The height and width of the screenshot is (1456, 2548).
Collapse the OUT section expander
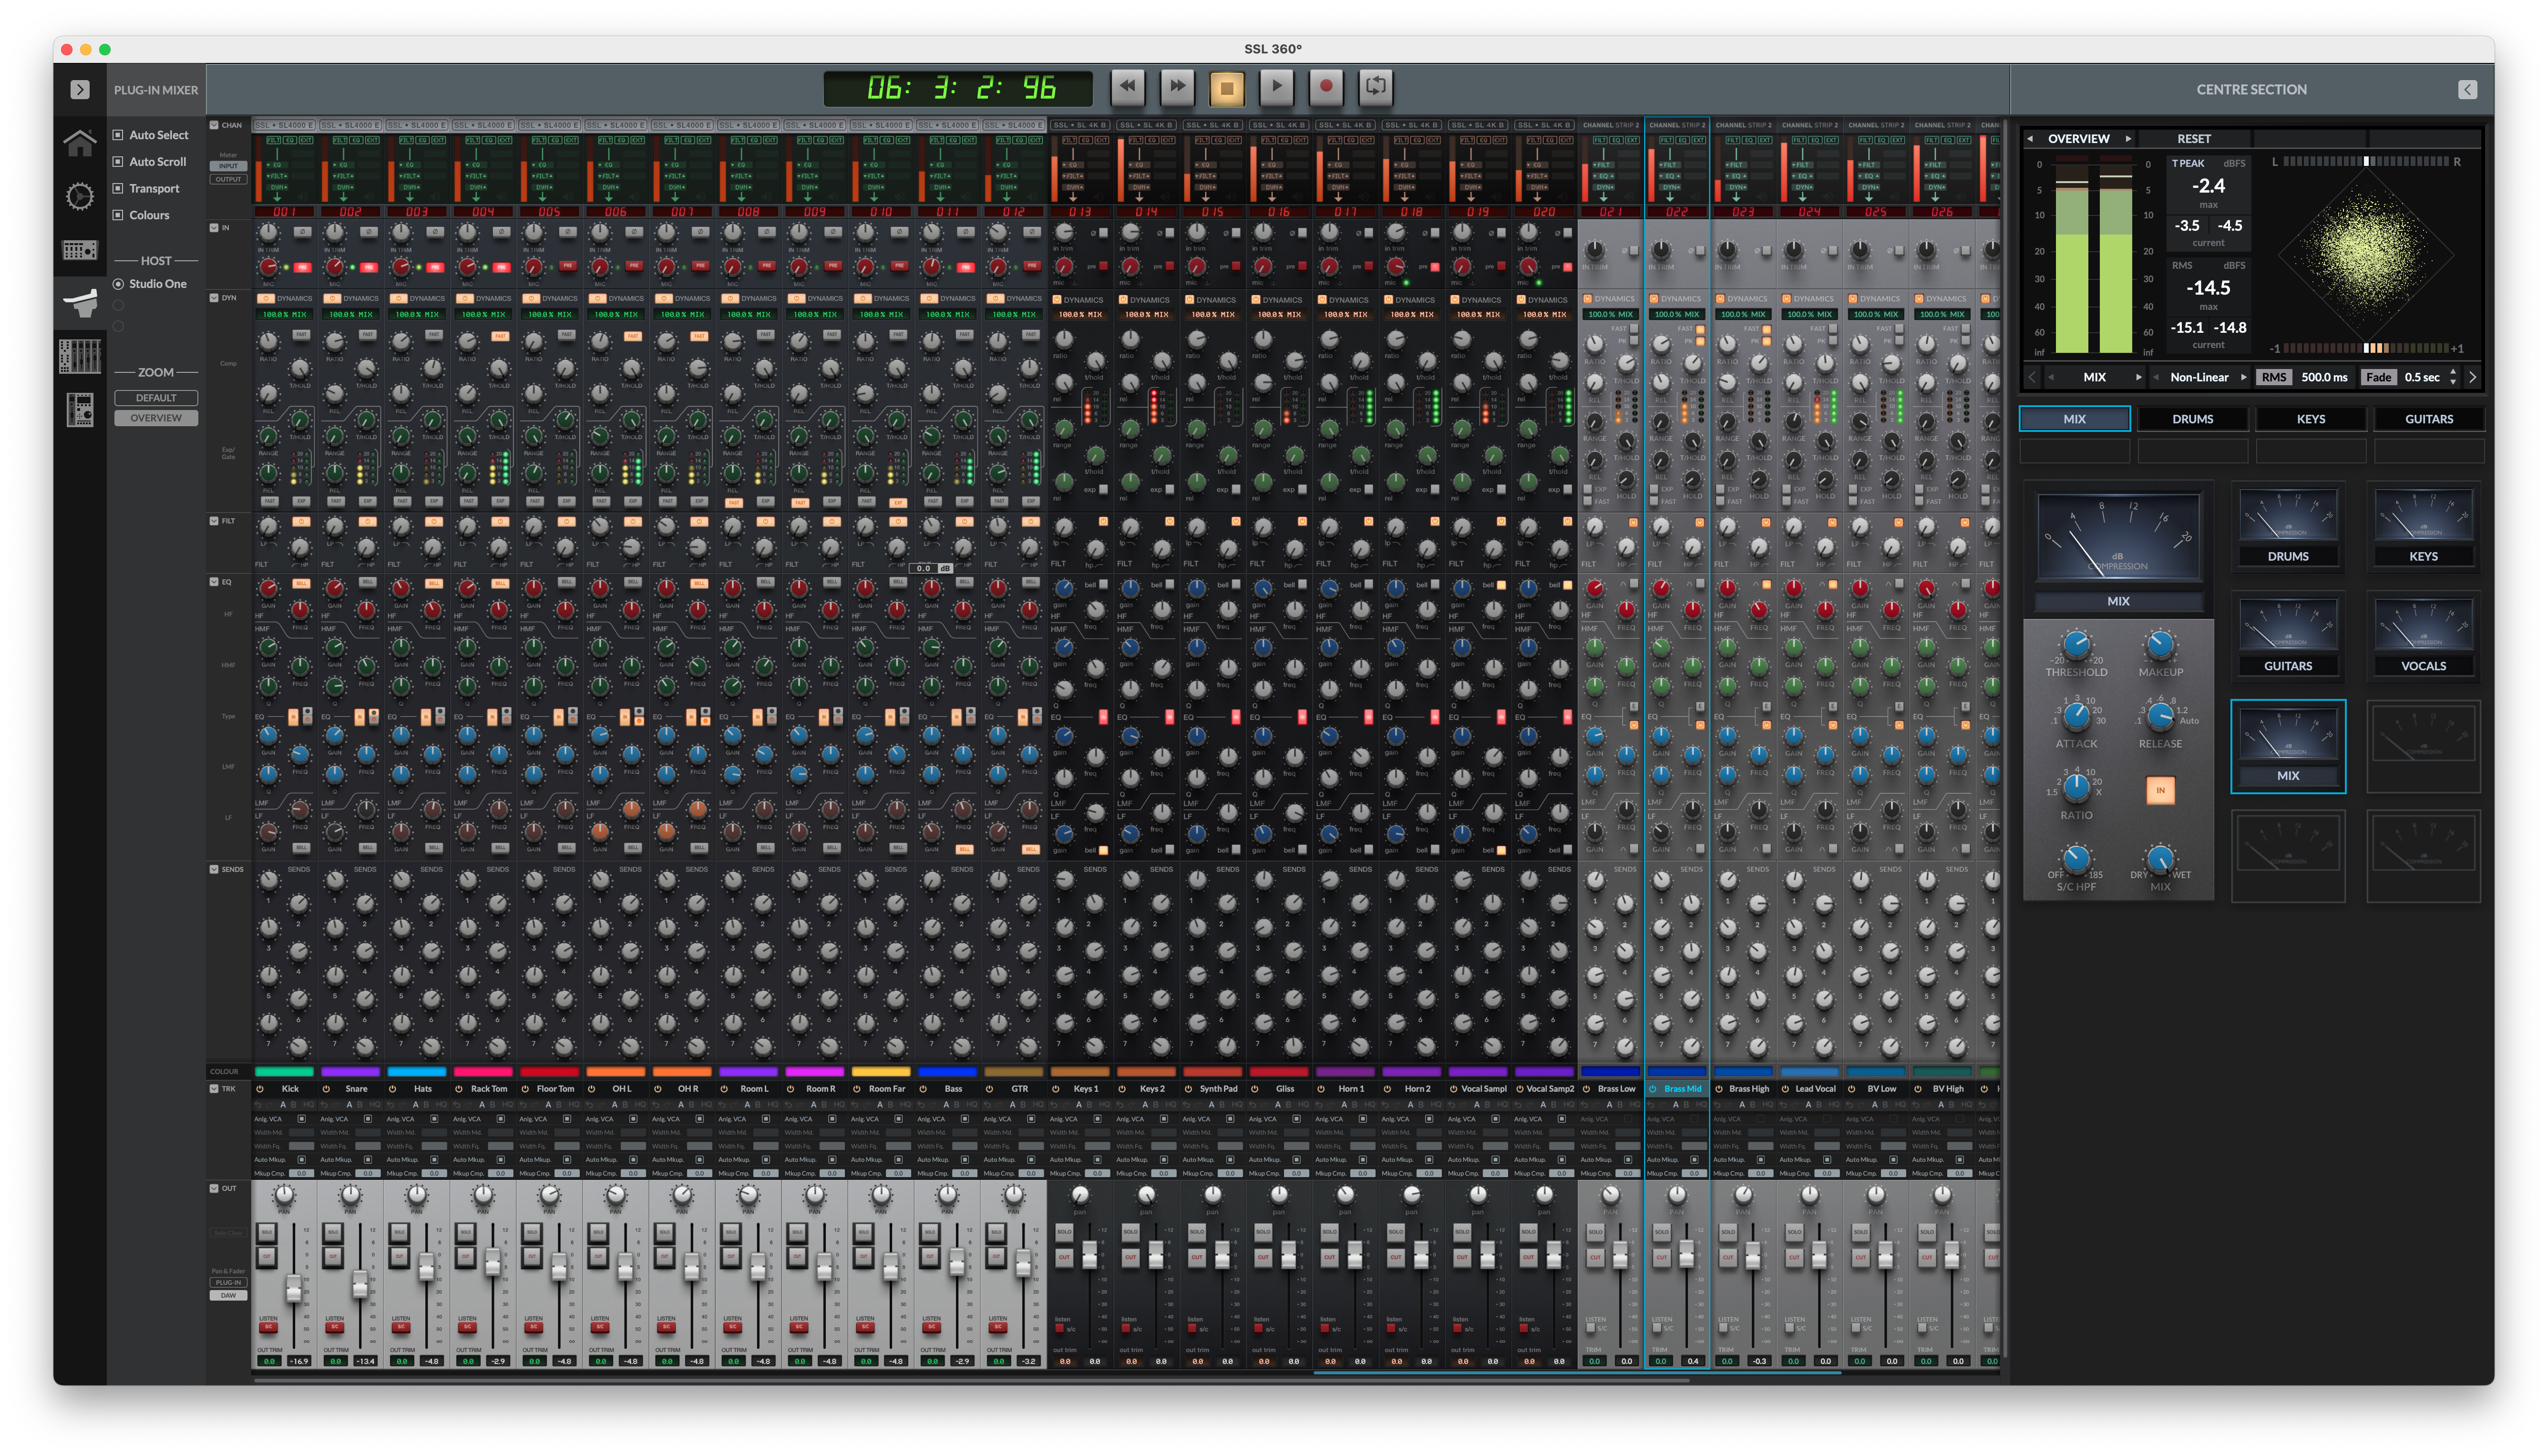click(x=214, y=1189)
